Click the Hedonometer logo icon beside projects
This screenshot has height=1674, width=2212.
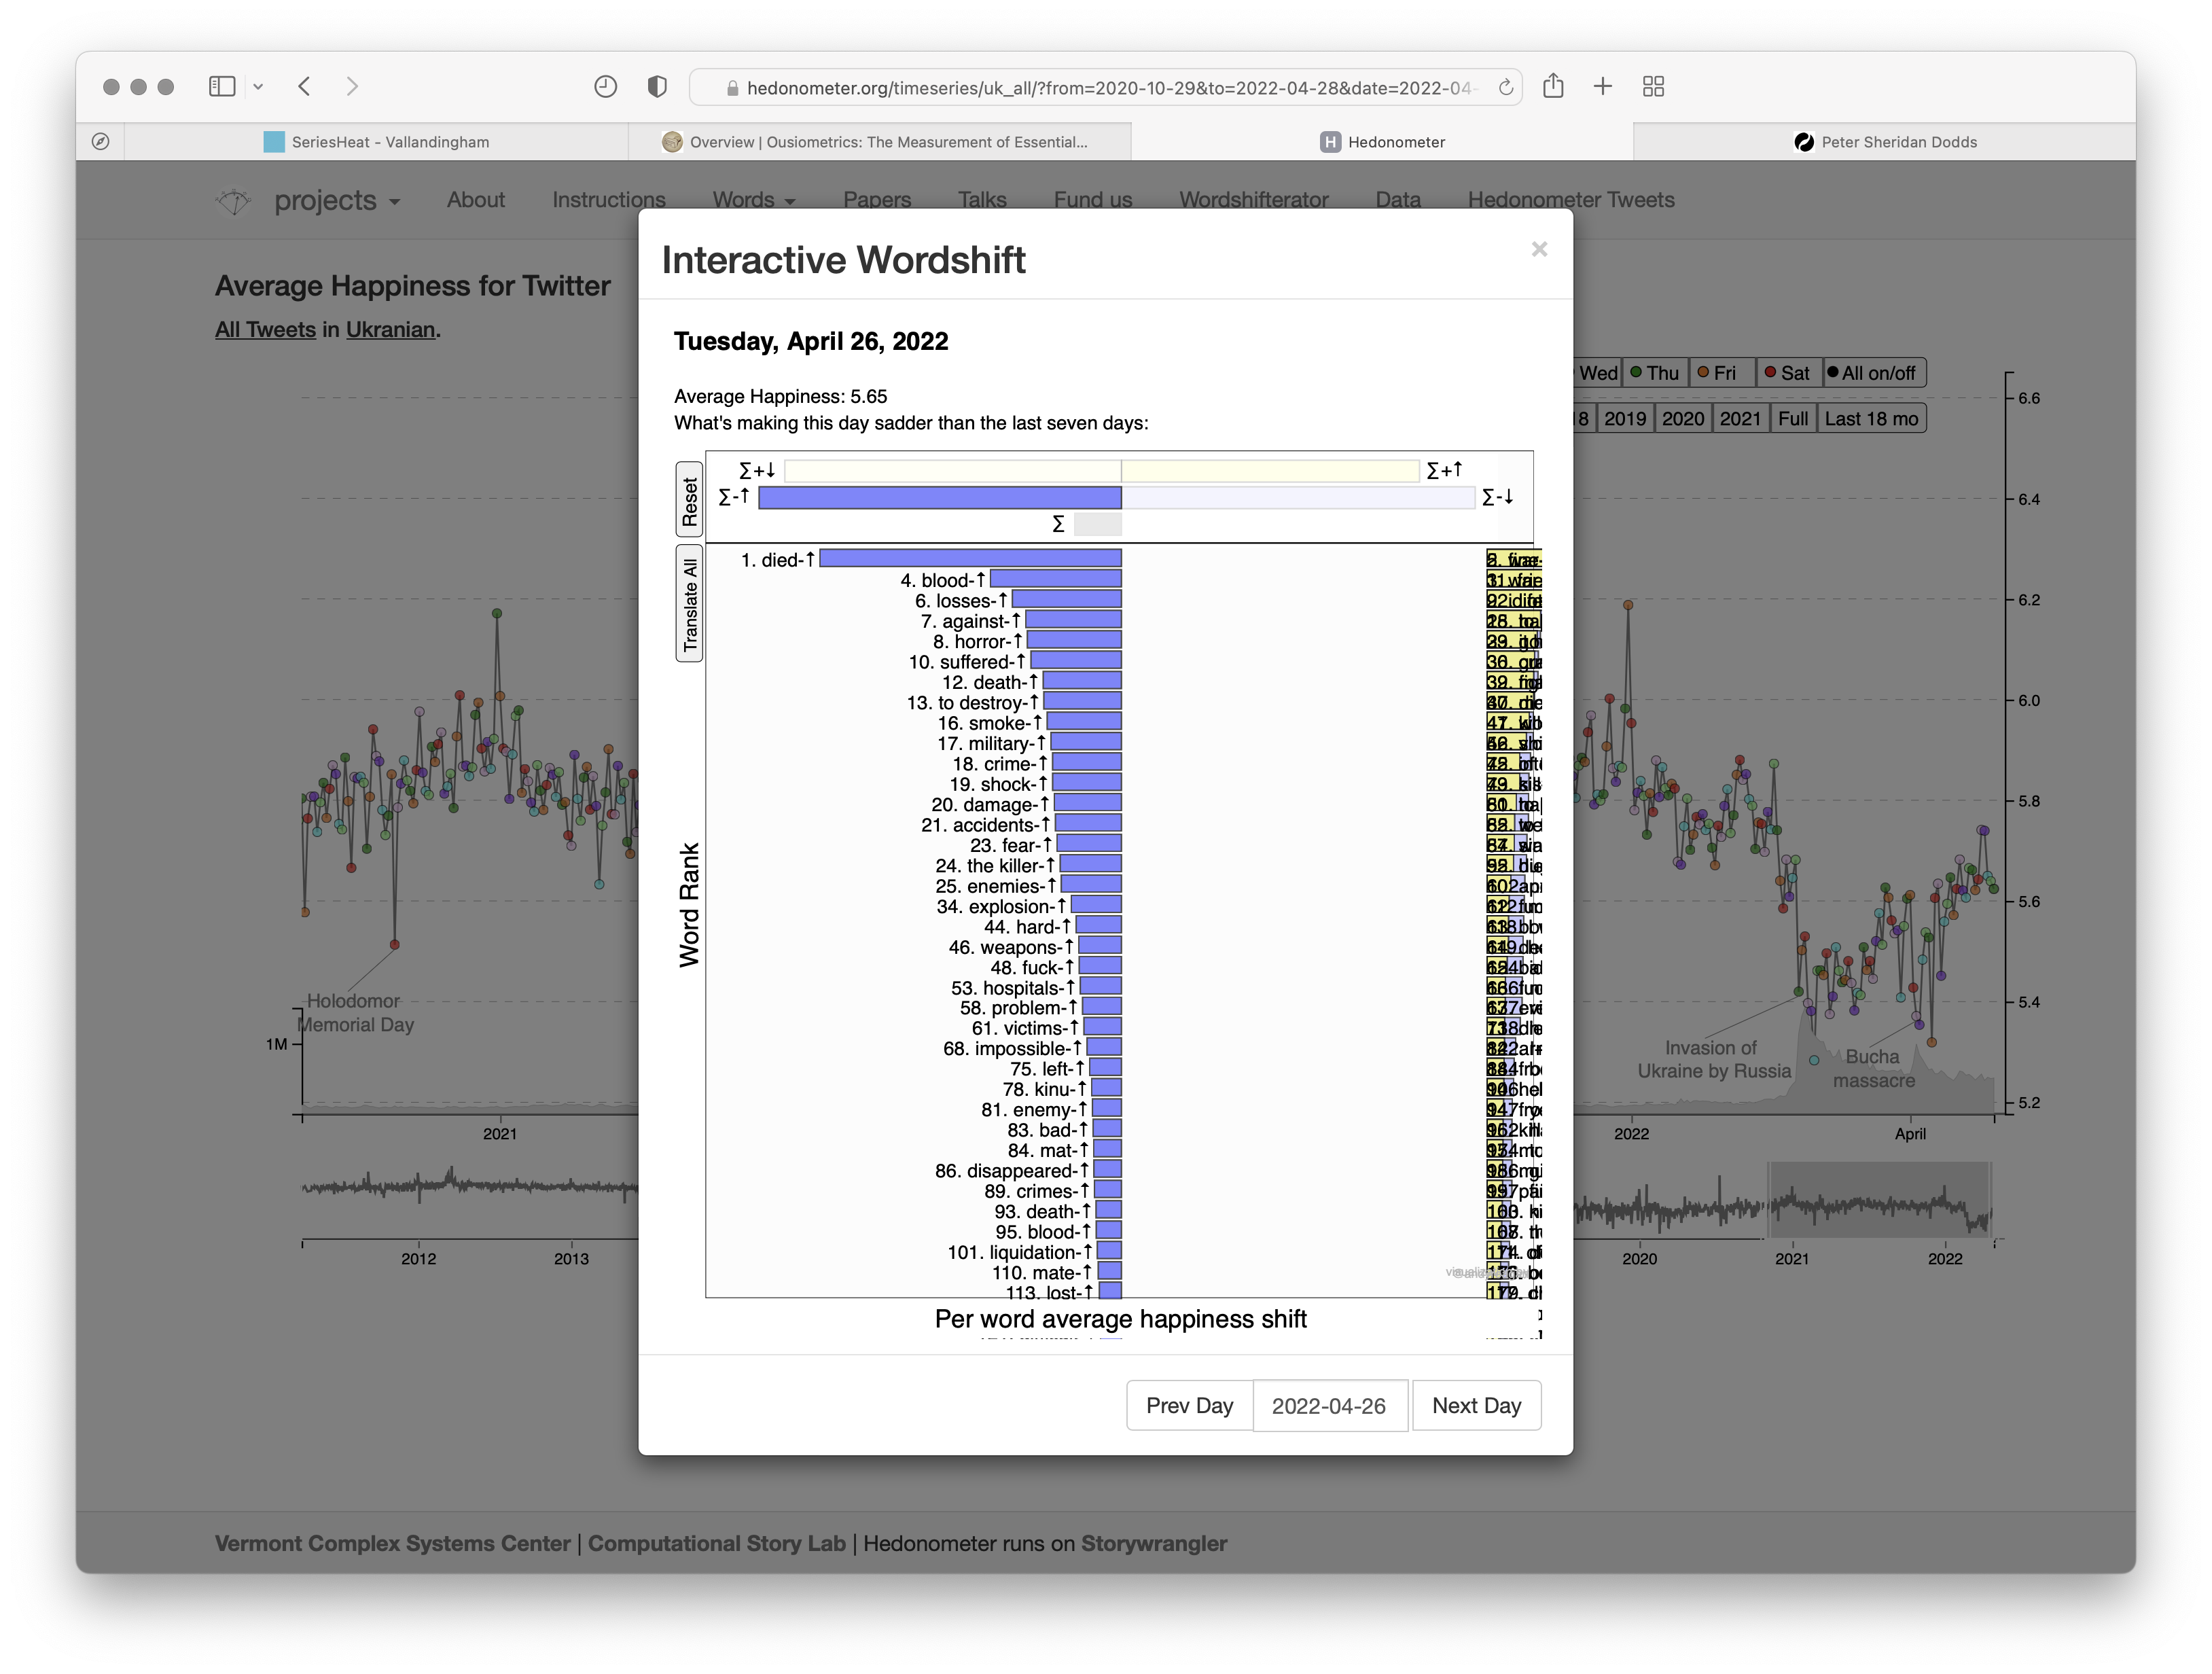(233, 201)
